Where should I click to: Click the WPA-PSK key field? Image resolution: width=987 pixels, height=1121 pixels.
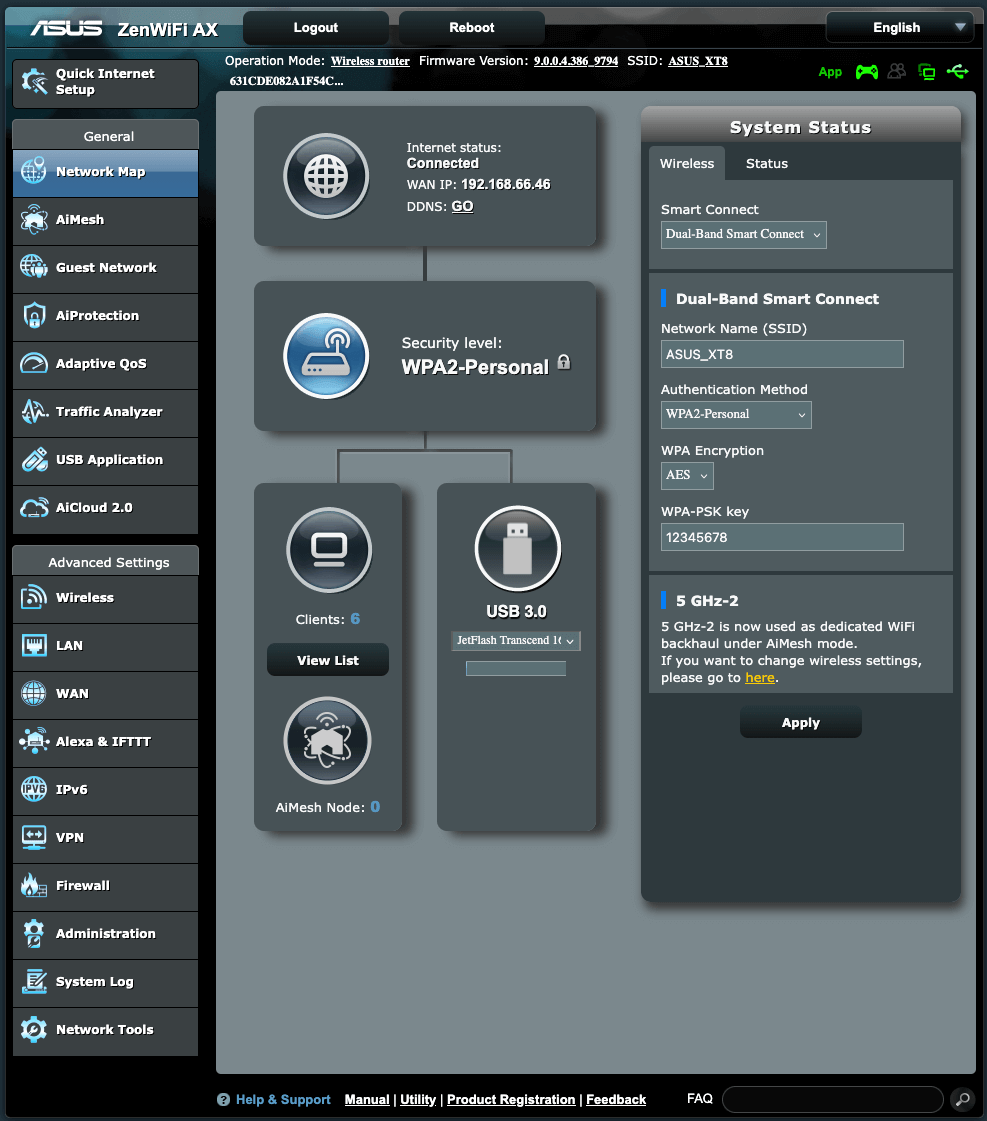(x=782, y=538)
